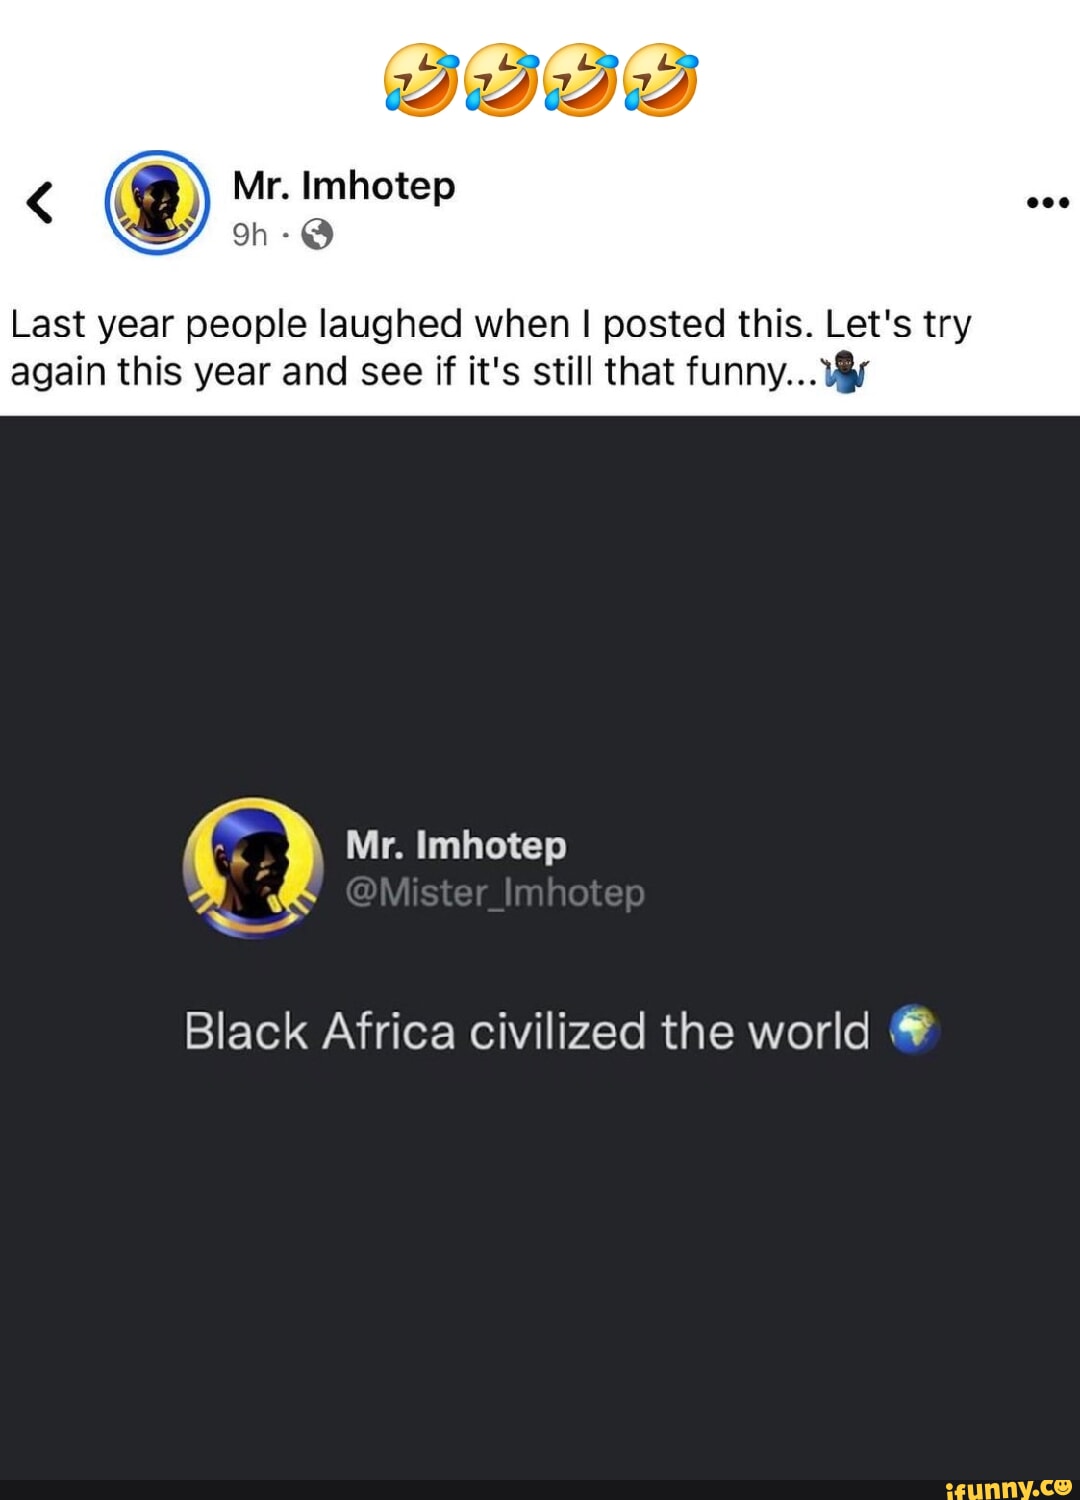The image size is (1080, 1500).
Task: Open Mr. Imhotep's profile via name
Action: tap(345, 184)
